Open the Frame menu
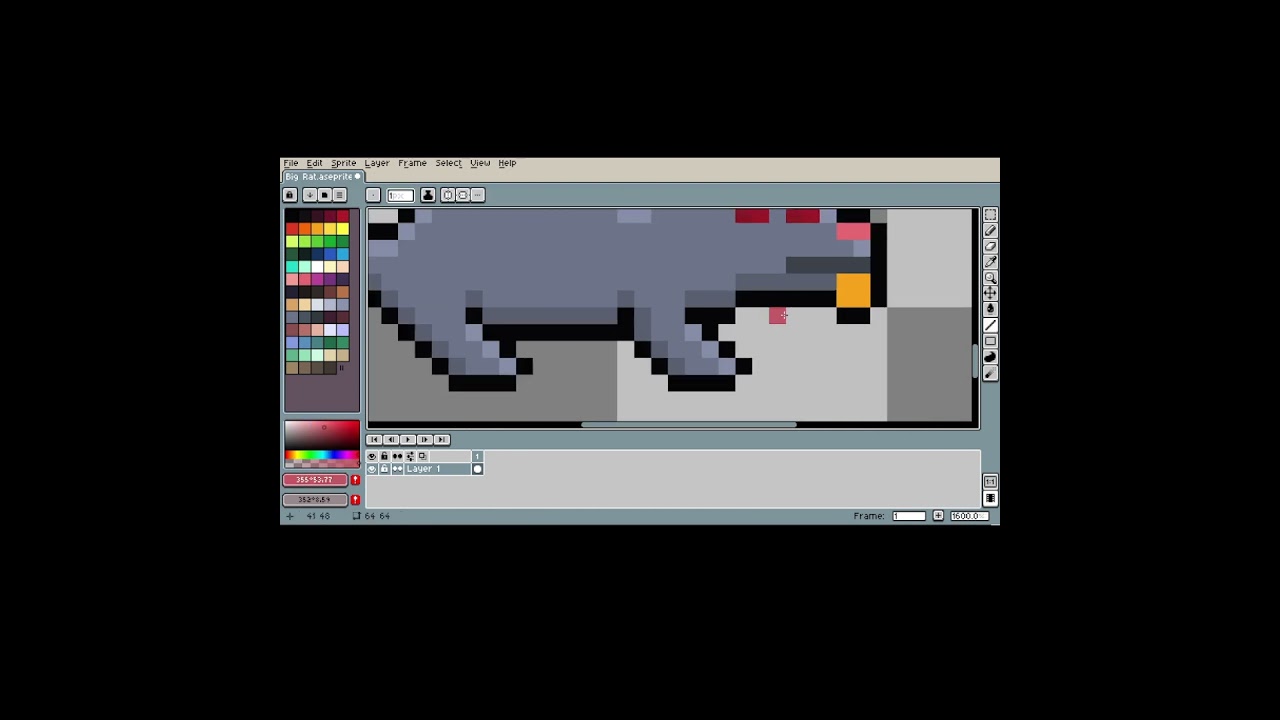The image size is (1280, 720). point(412,163)
